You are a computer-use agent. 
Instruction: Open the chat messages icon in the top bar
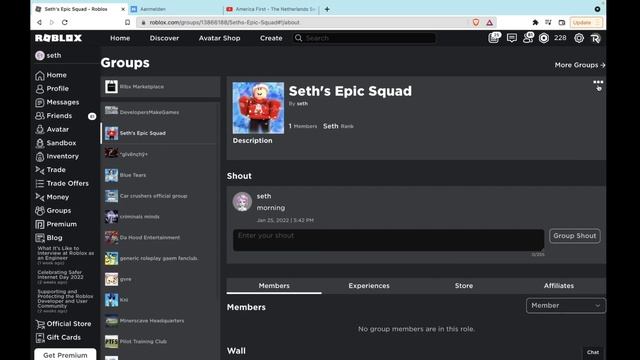coord(511,38)
